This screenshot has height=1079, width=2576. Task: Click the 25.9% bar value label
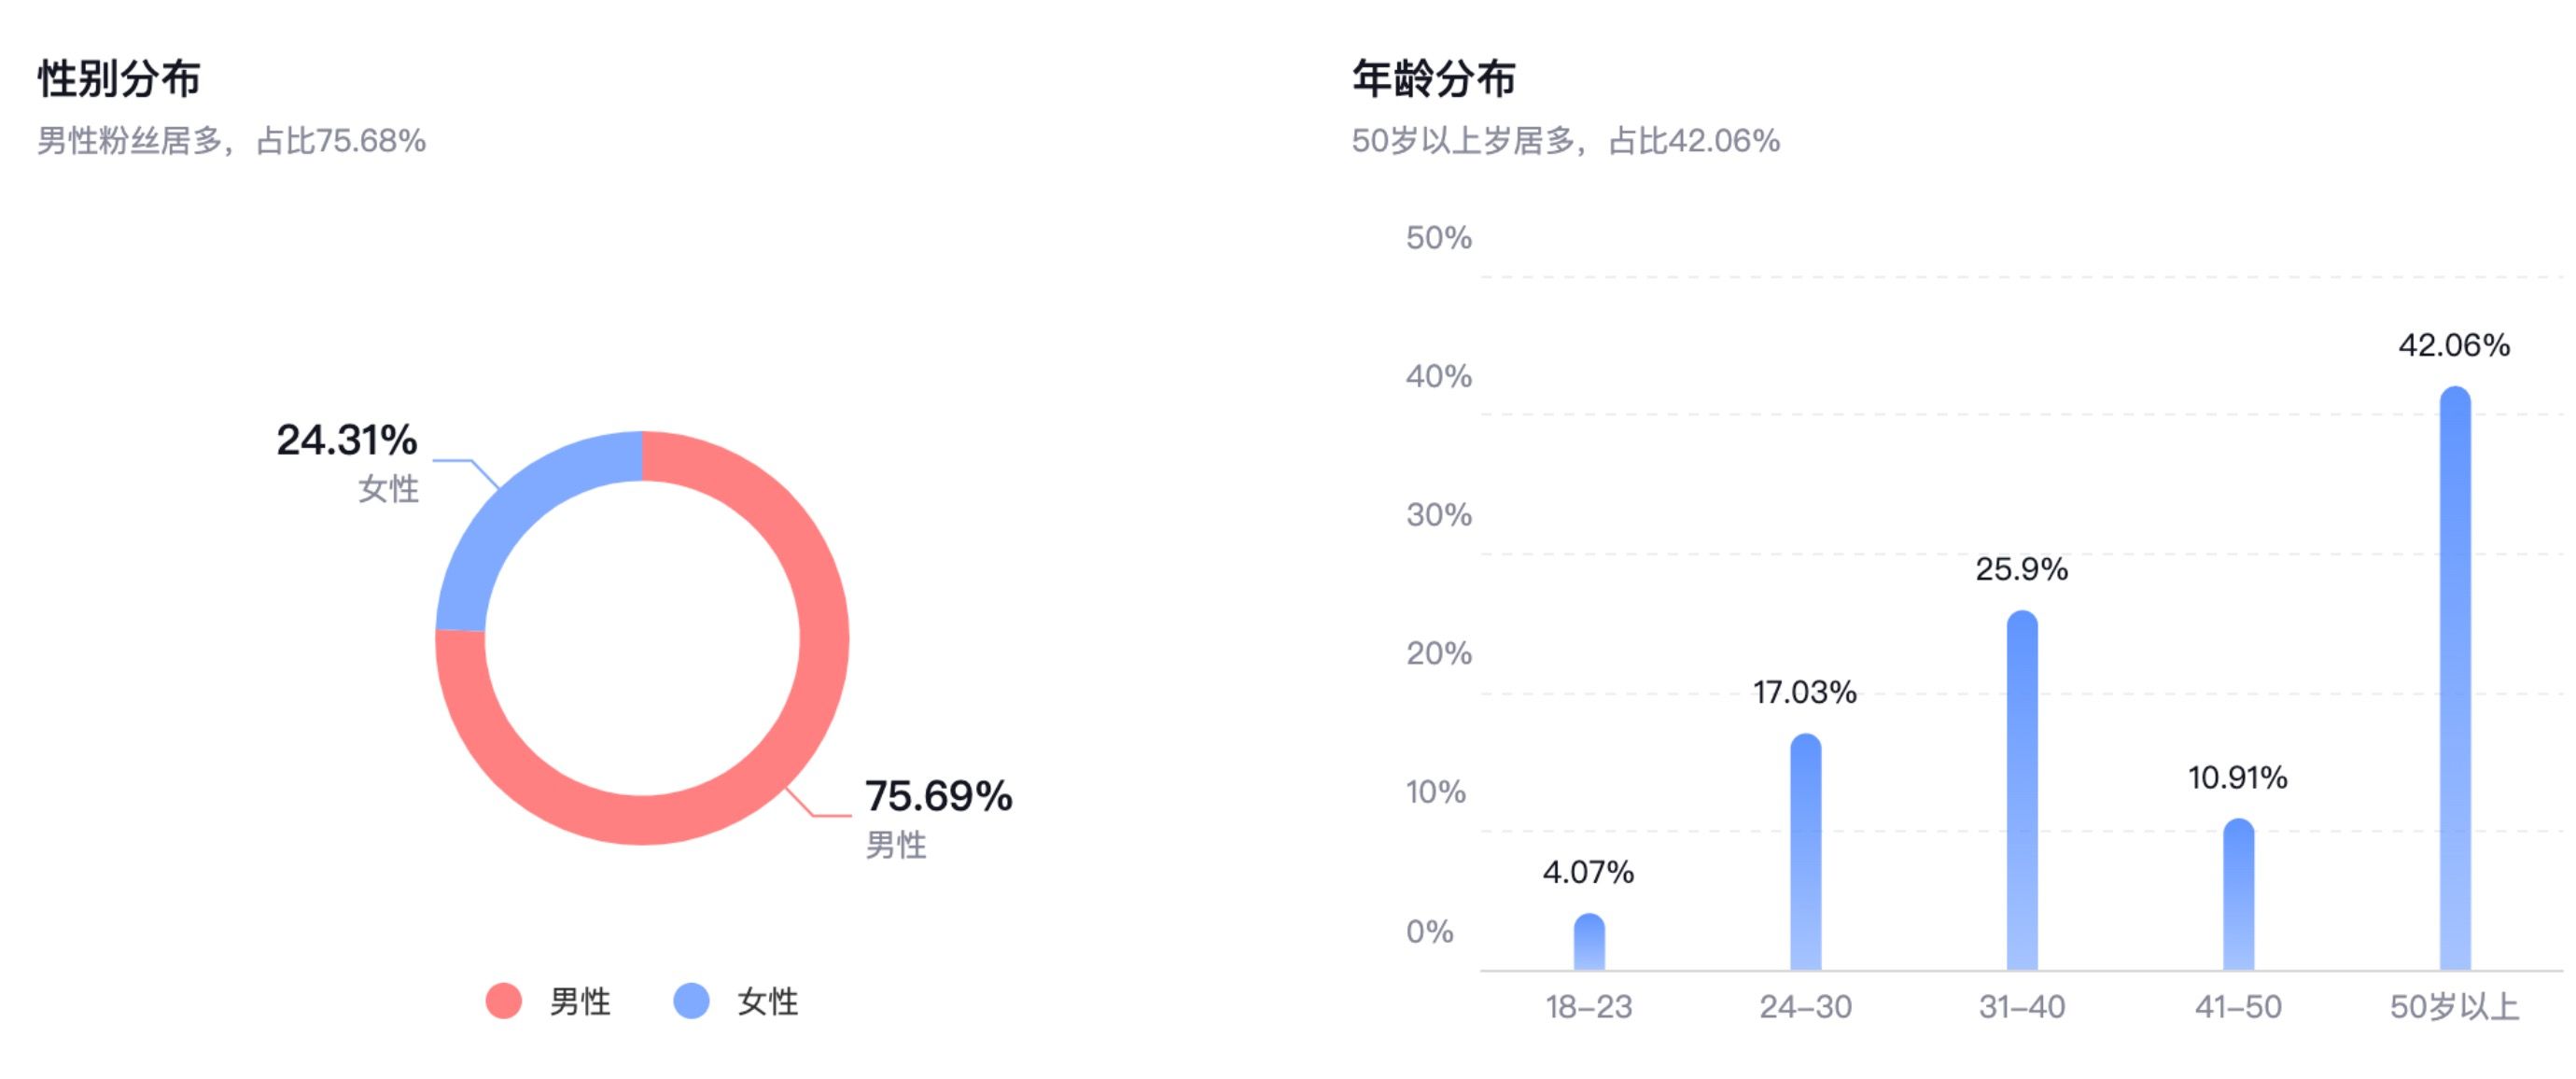pyautogui.click(x=2022, y=570)
